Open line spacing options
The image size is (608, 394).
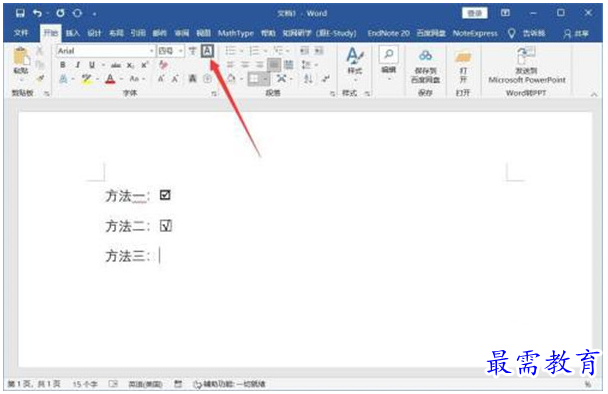309,65
